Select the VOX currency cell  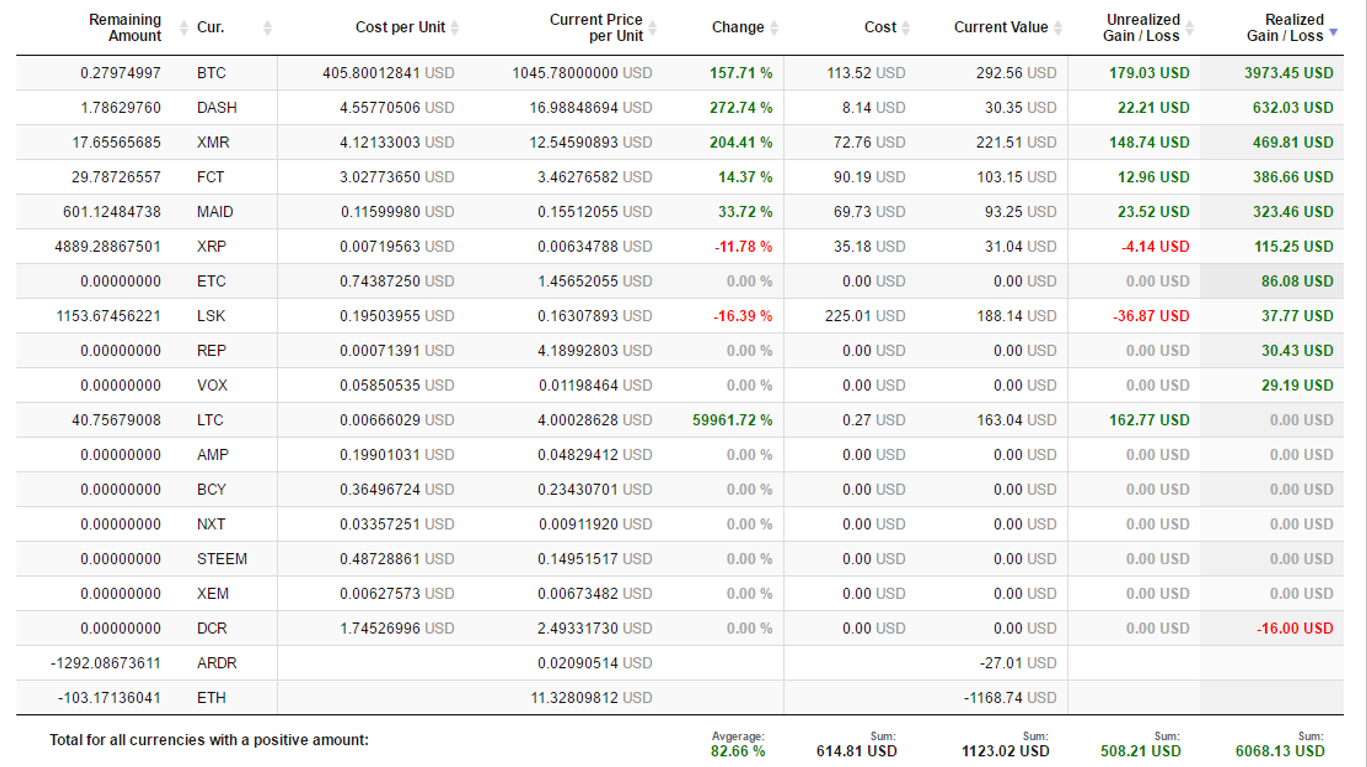point(212,385)
